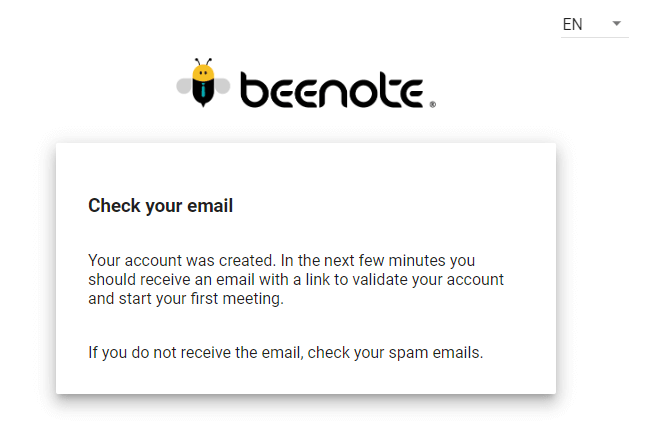Click the empty card area above the heading
This screenshot has width=662, height=439.
pos(306,169)
